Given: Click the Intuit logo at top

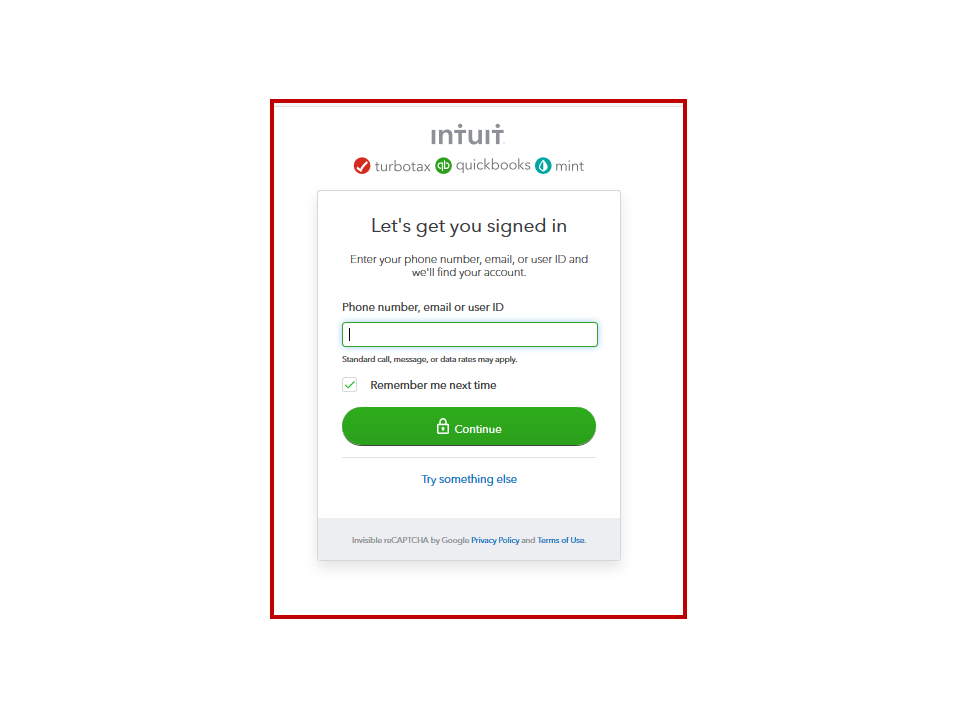Looking at the screenshot, I should (x=467, y=135).
